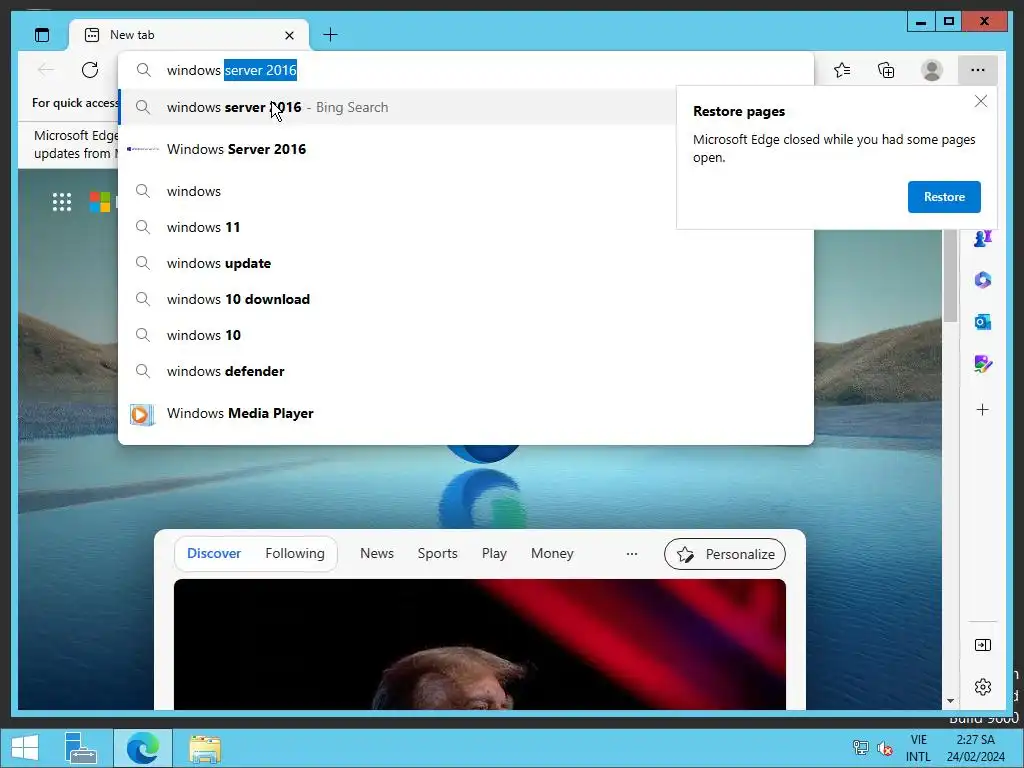Click the muted volume tray icon
Image resolution: width=1024 pixels, height=768 pixels.
click(885, 748)
